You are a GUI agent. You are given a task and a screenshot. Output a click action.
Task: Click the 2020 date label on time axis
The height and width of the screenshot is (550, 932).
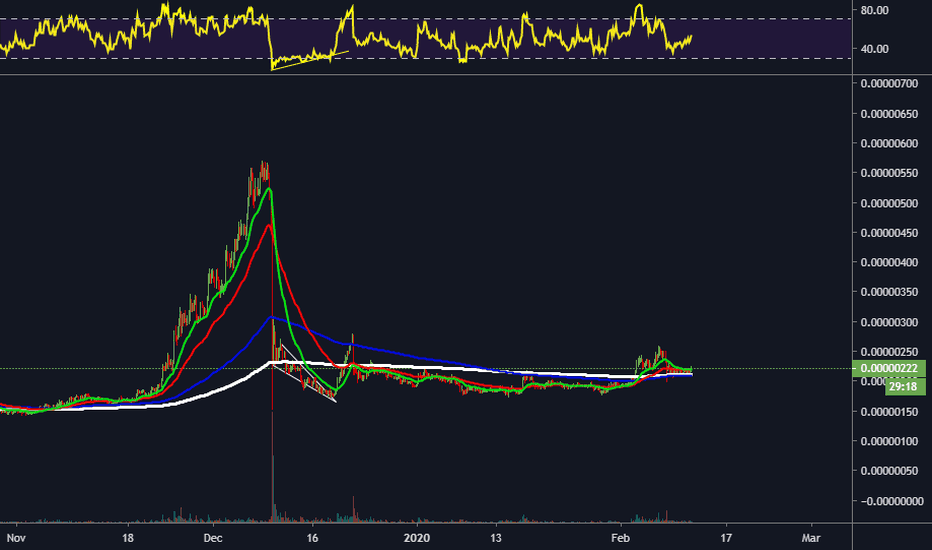pyautogui.click(x=417, y=538)
